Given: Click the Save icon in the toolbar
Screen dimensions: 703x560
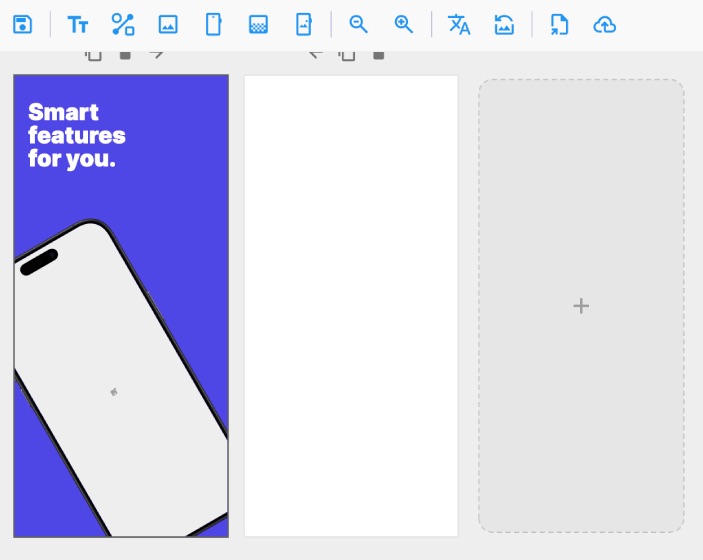Looking at the screenshot, I should point(22,24).
